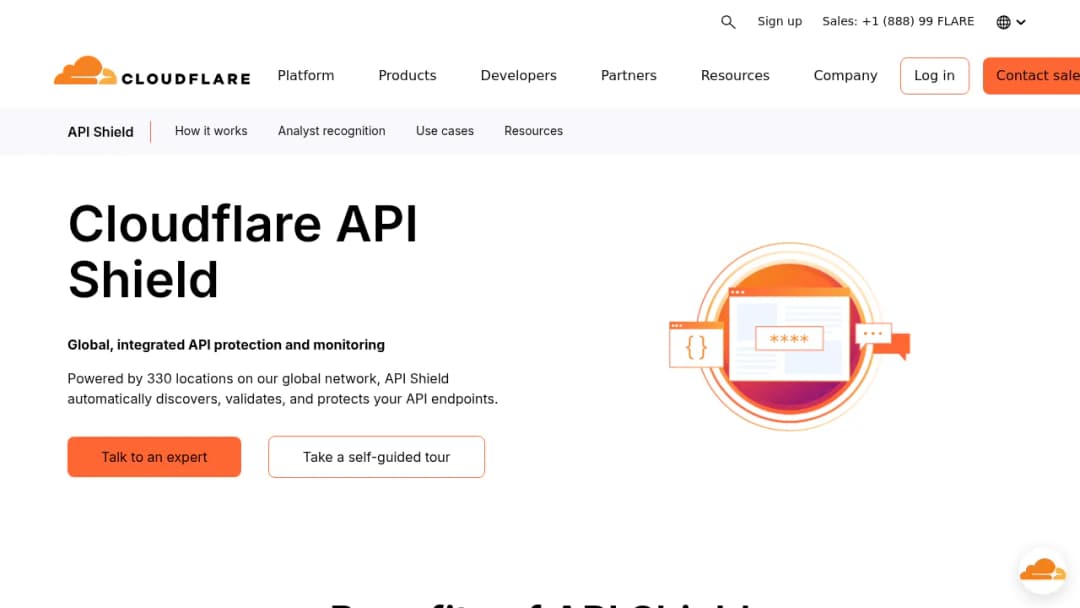Click 'Global, integrated API protection and monitoring' text
The width and height of the screenshot is (1080, 608).
[x=226, y=344]
